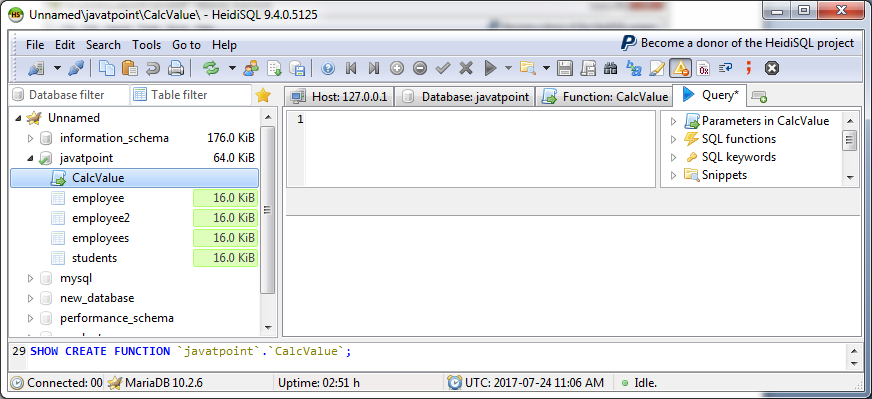Image resolution: width=872 pixels, height=399 pixels.
Task: Expand the new_database node
Action: (x=31, y=298)
